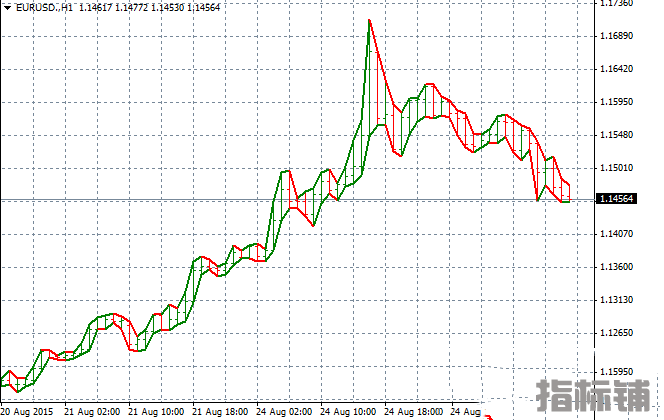The width and height of the screenshot is (664, 420).
Task: Select the 21 Aug 02:00 time label
Action: point(92,411)
